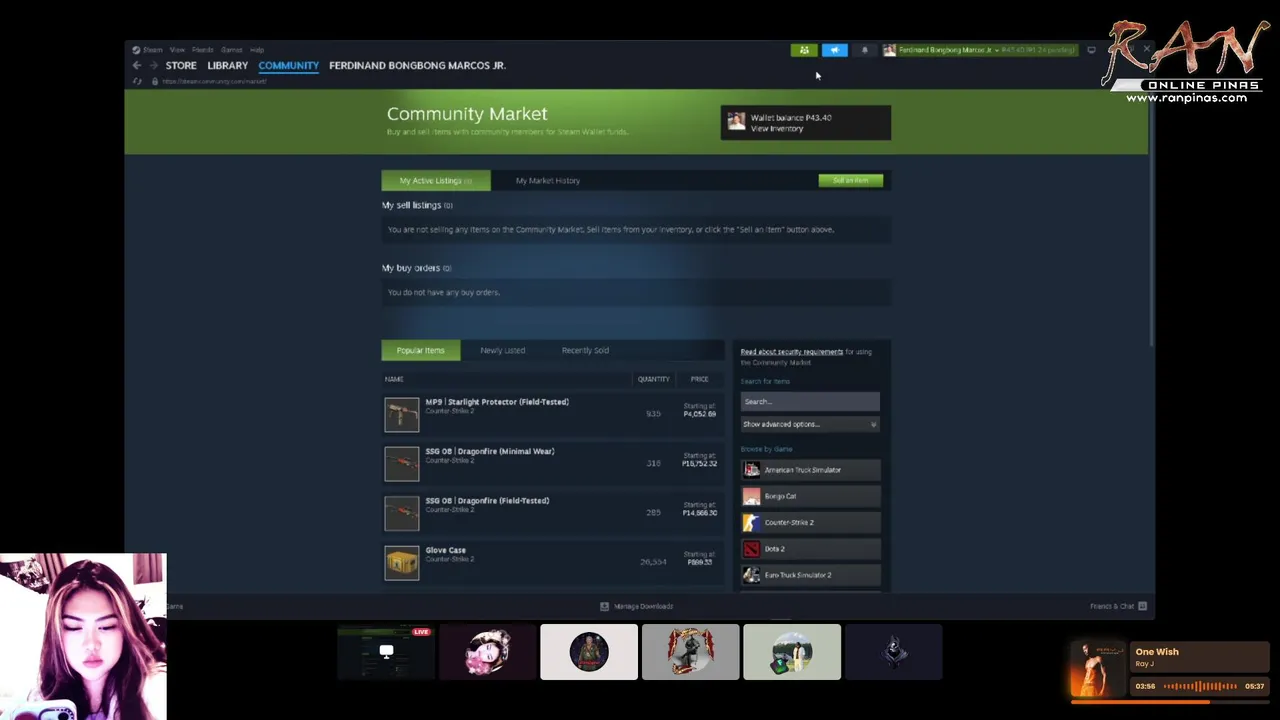This screenshot has height=720, width=1280.
Task: Expand Show advanced options dropdown
Action: pos(810,424)
